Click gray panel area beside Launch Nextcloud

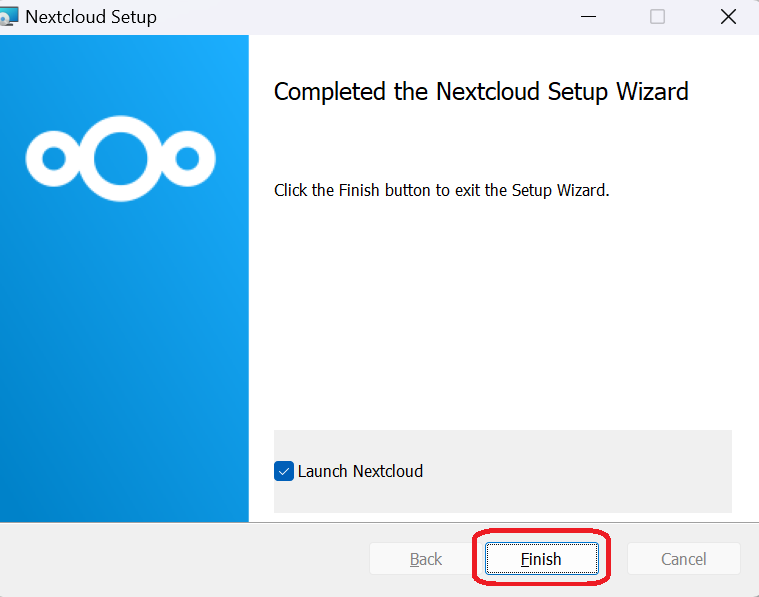576,471
